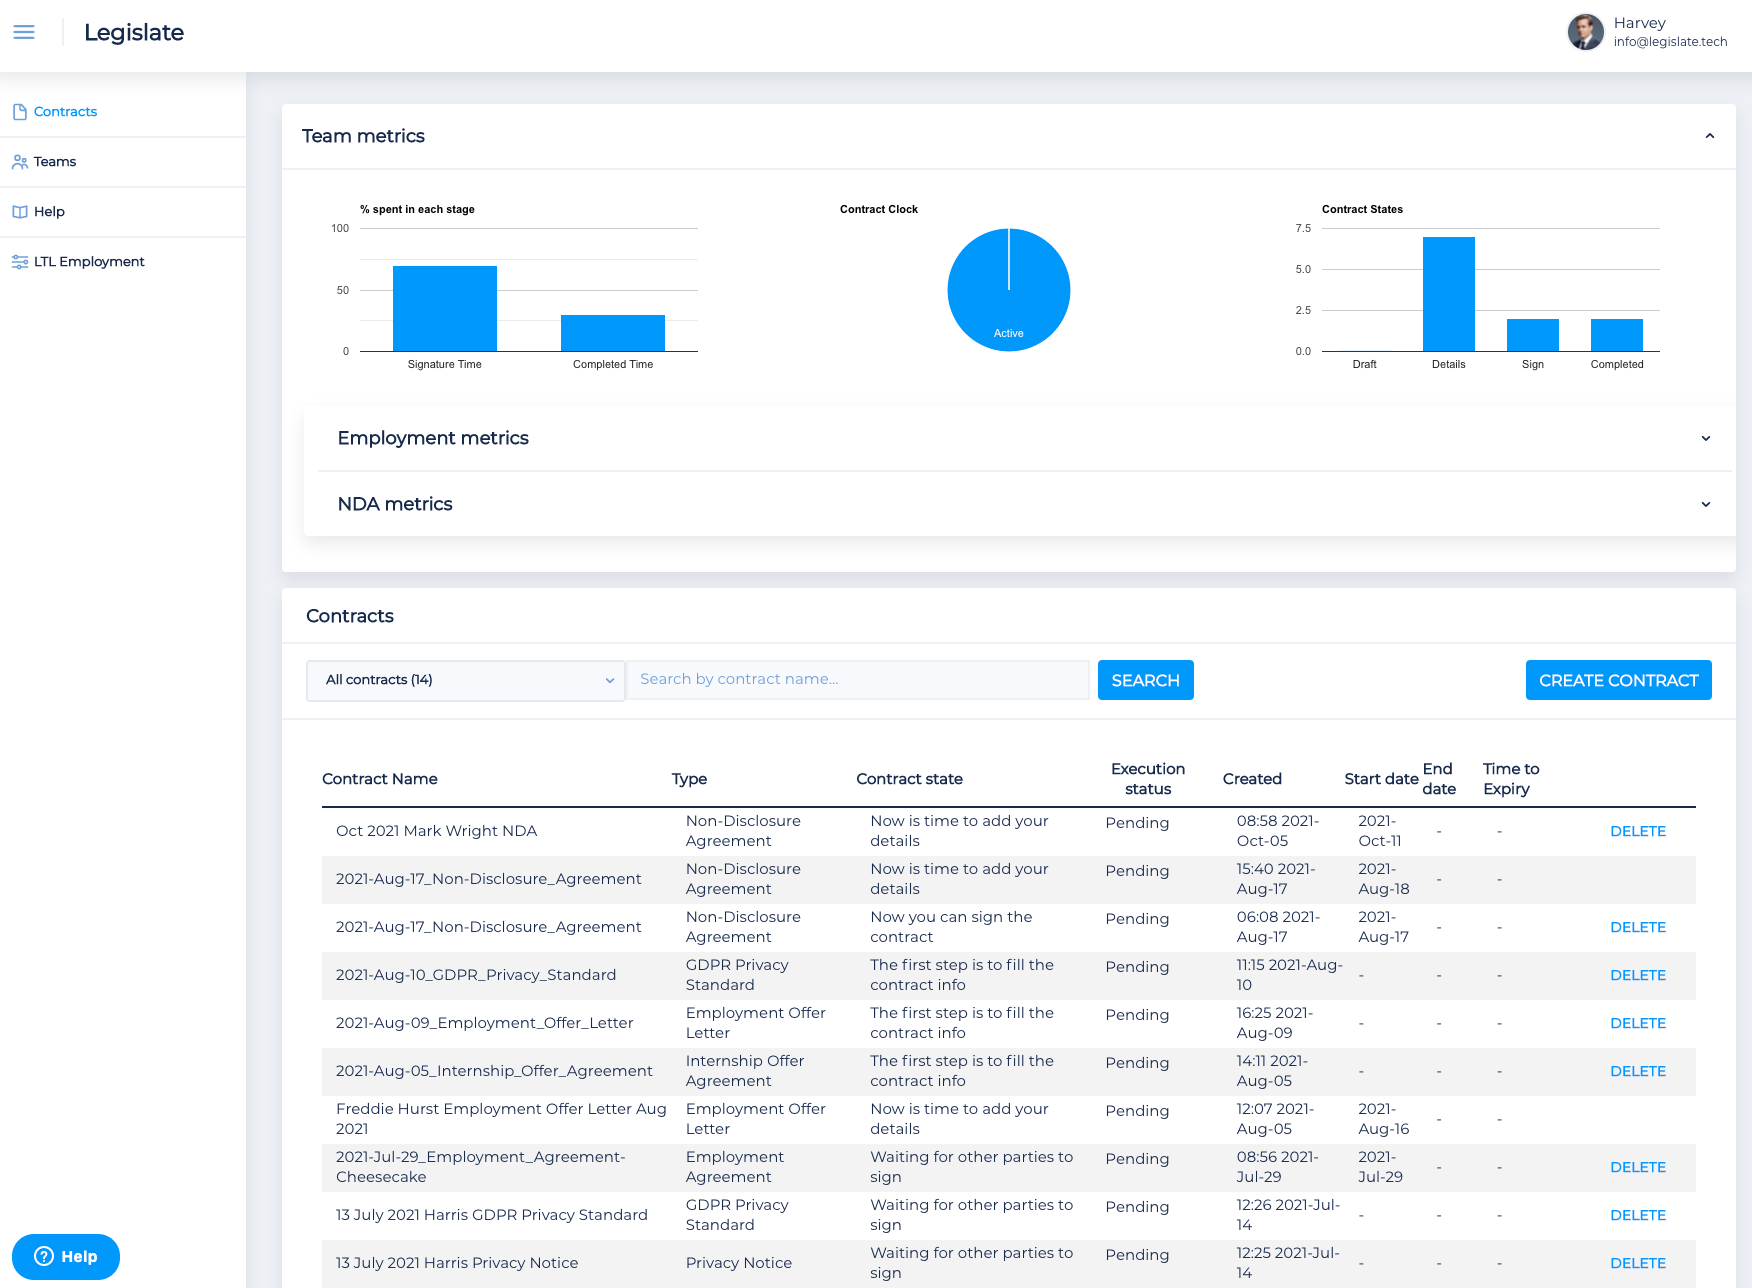This screenshot has width=1752, height=1288.
Task: Open the Teams menu item
Action: point(55,162)
